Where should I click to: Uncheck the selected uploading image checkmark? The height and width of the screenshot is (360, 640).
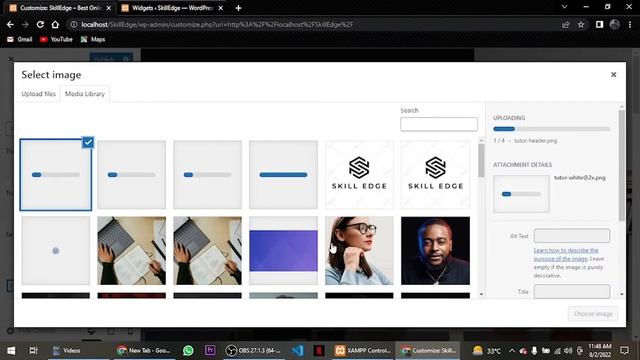point(88,142)
